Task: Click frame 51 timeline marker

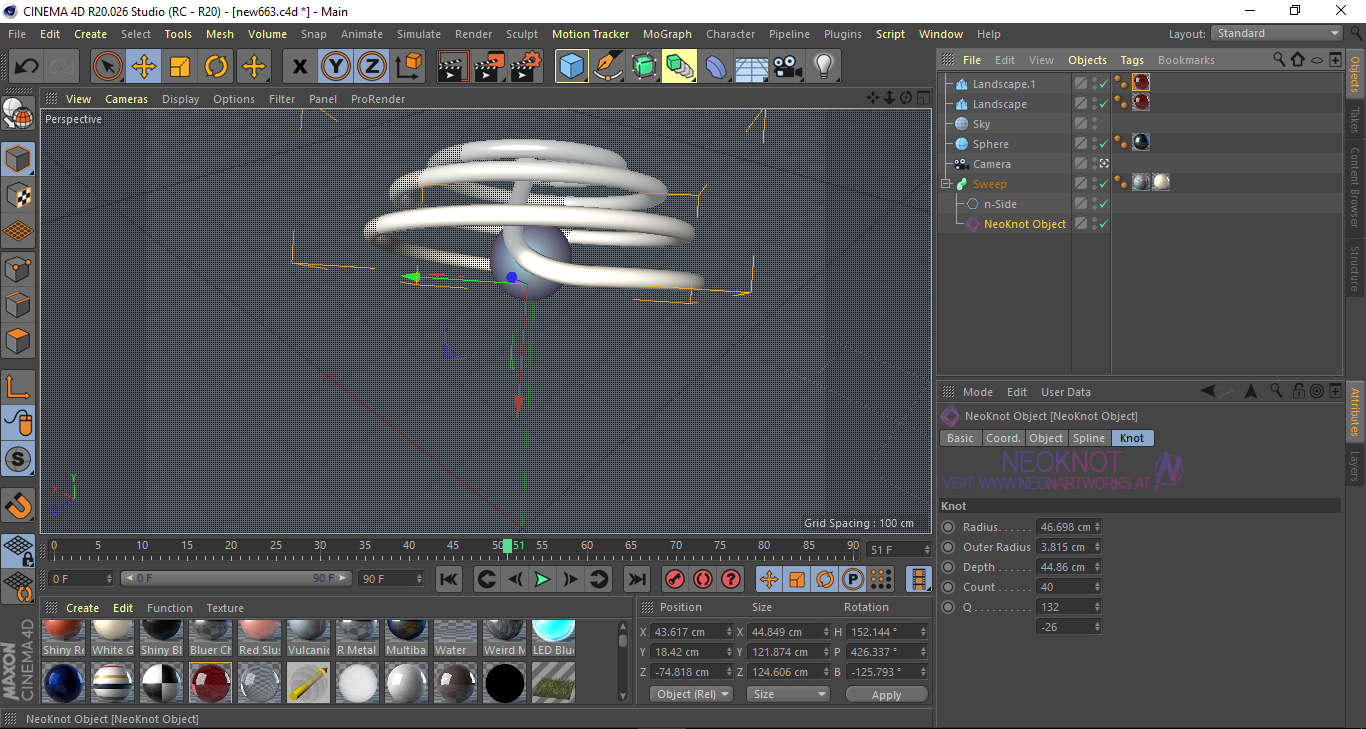Action: pos(508,546)
